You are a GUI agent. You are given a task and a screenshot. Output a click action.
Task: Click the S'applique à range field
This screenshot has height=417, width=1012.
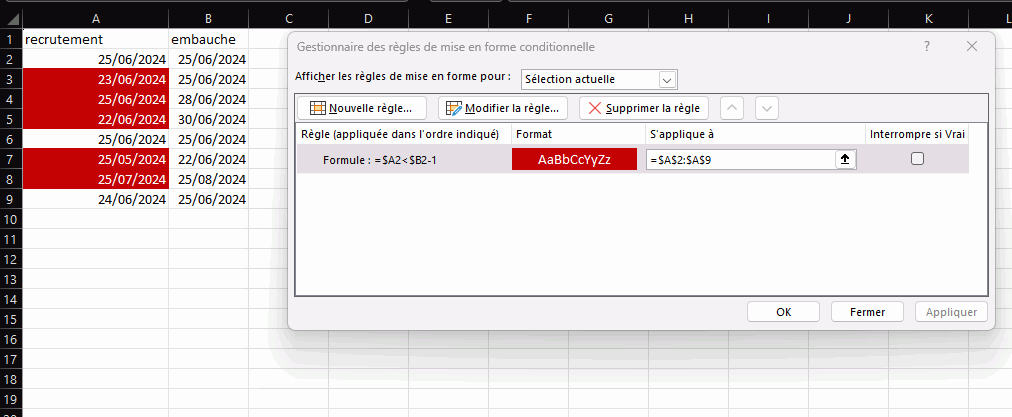click(x=741, y=159)
